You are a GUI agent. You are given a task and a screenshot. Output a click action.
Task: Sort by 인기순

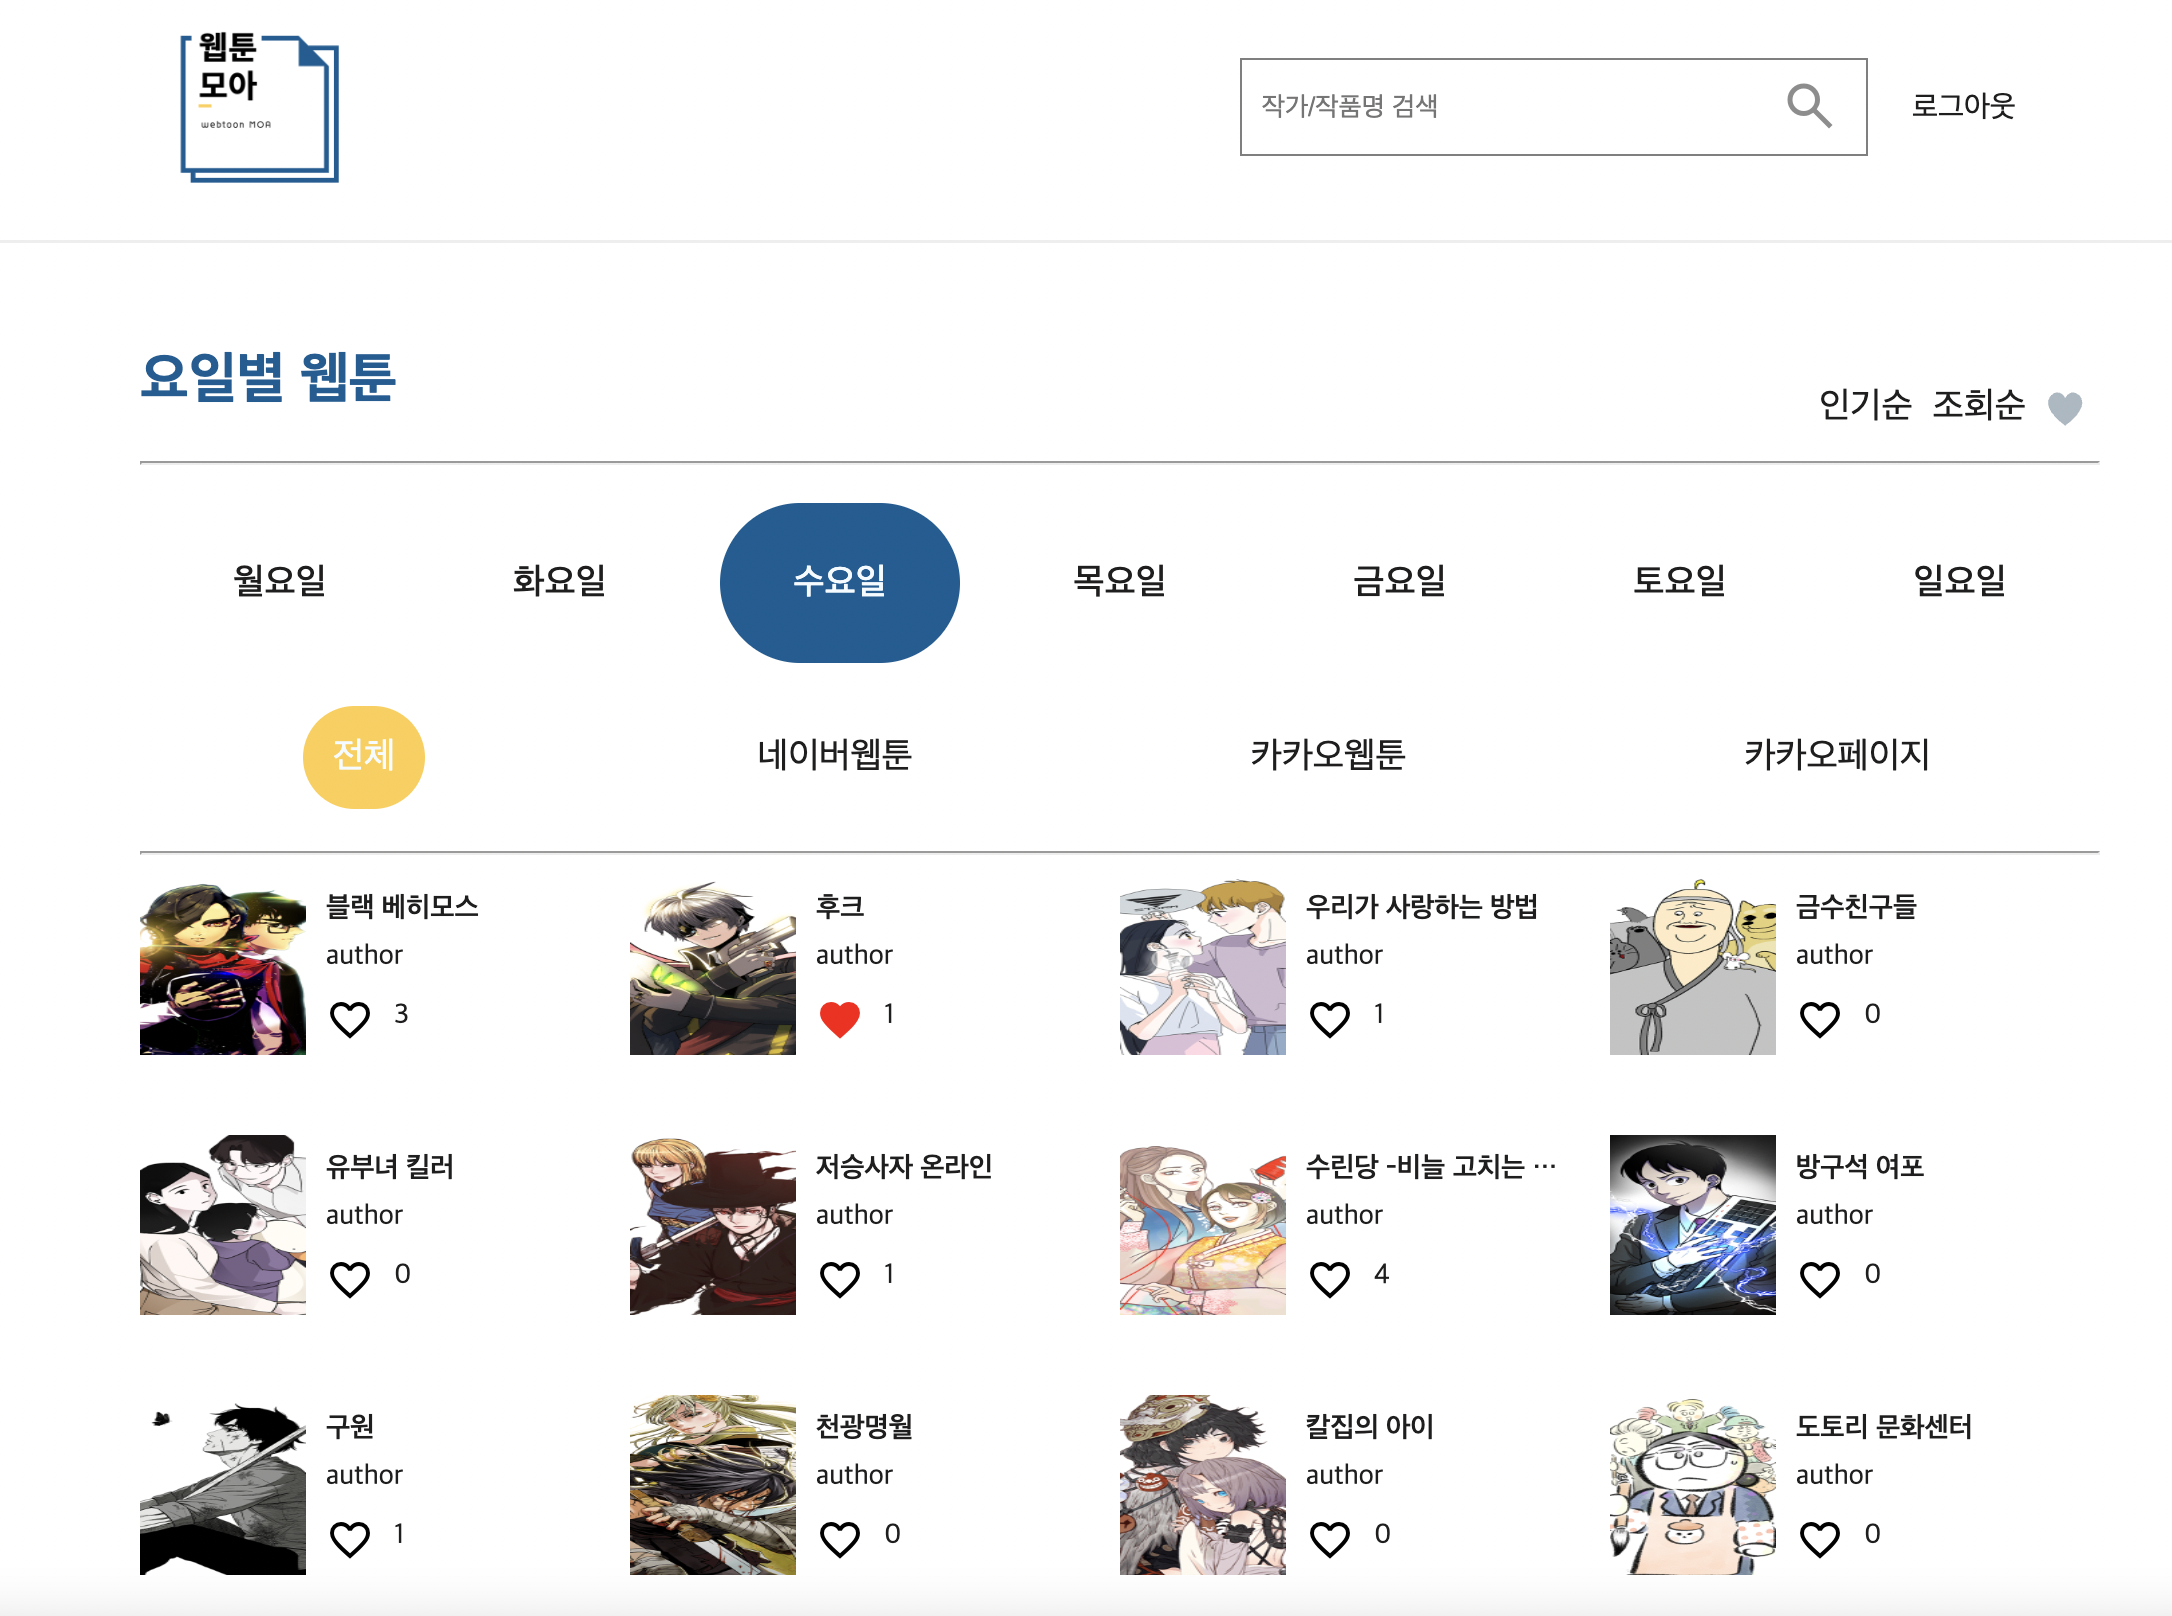tap(1864, 405)
